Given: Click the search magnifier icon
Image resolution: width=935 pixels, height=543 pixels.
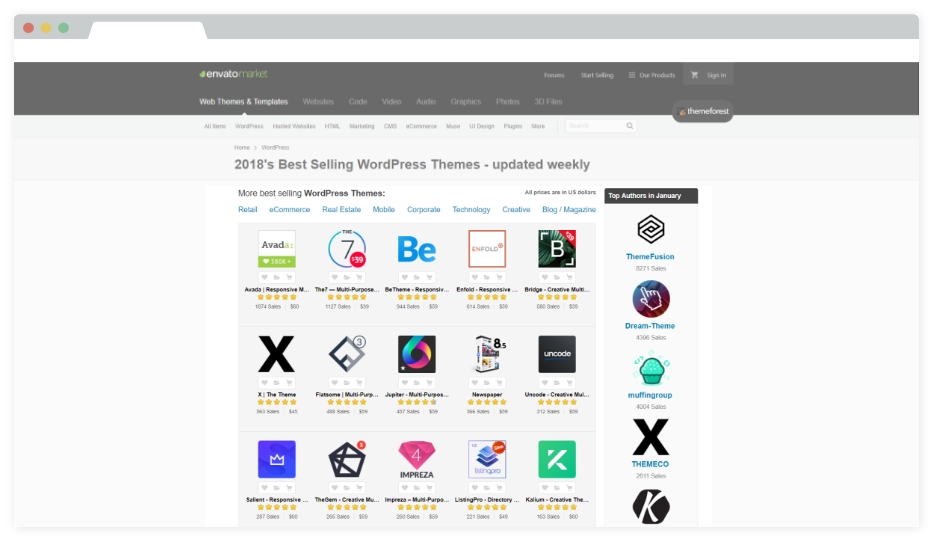Looking at the screenshot, I should pyautogui.click(x=630, y=126).
